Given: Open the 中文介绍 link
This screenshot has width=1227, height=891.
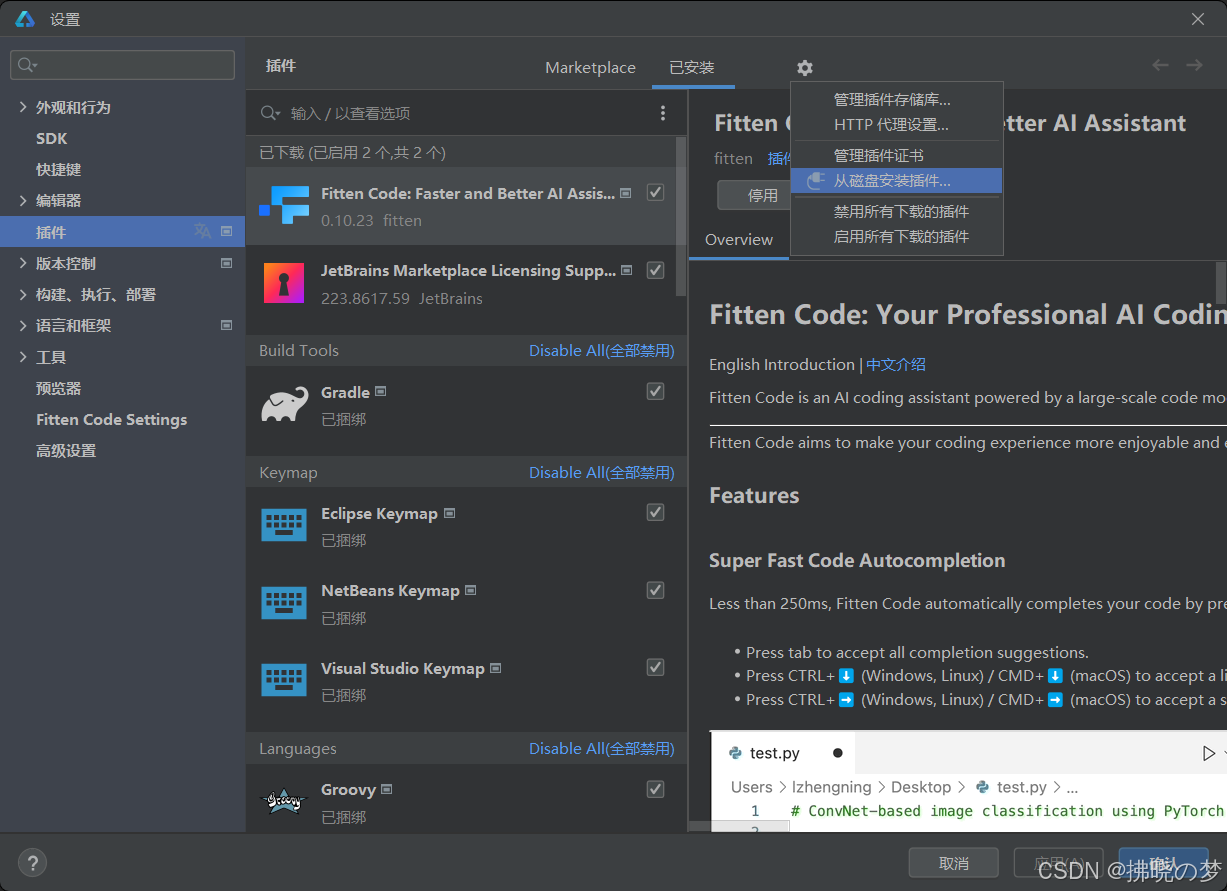Looking at the screenshot, I should [x=895, y=364].
